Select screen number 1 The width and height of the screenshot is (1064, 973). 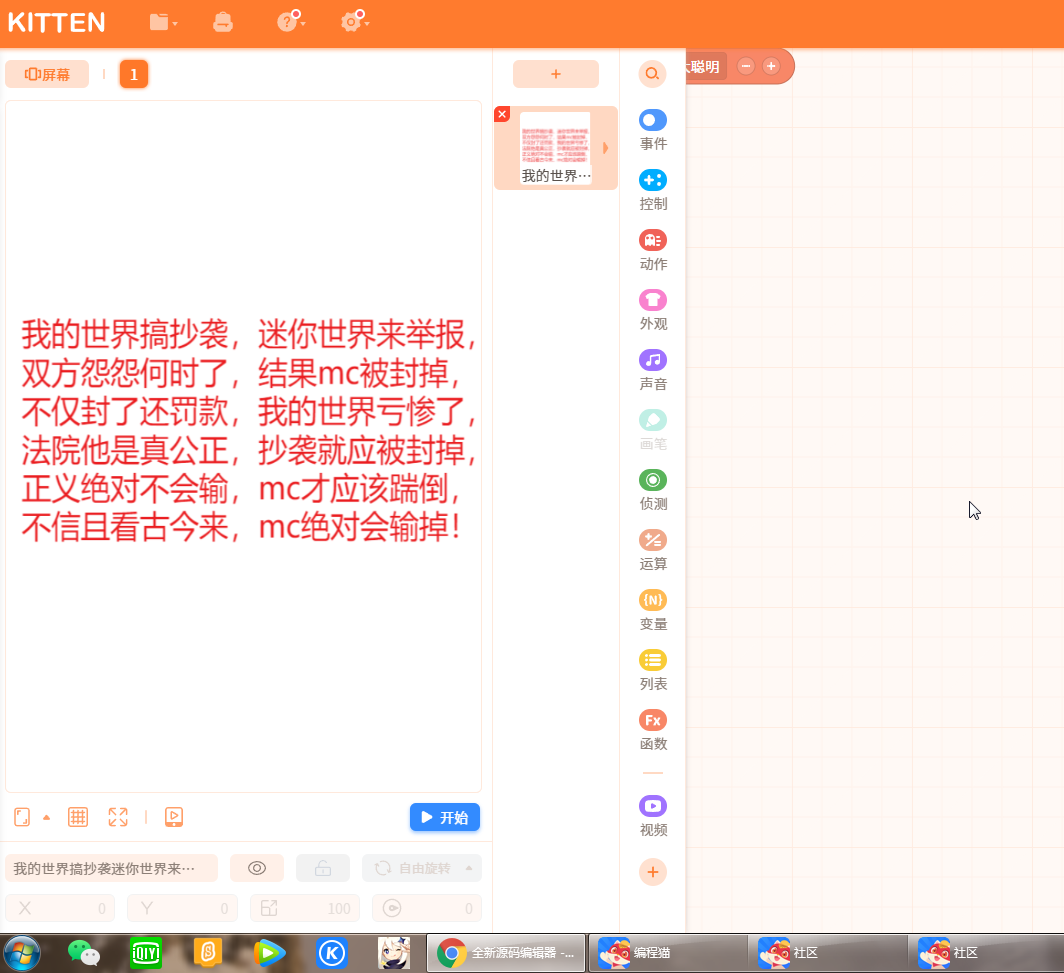click(x=134, y=74)
